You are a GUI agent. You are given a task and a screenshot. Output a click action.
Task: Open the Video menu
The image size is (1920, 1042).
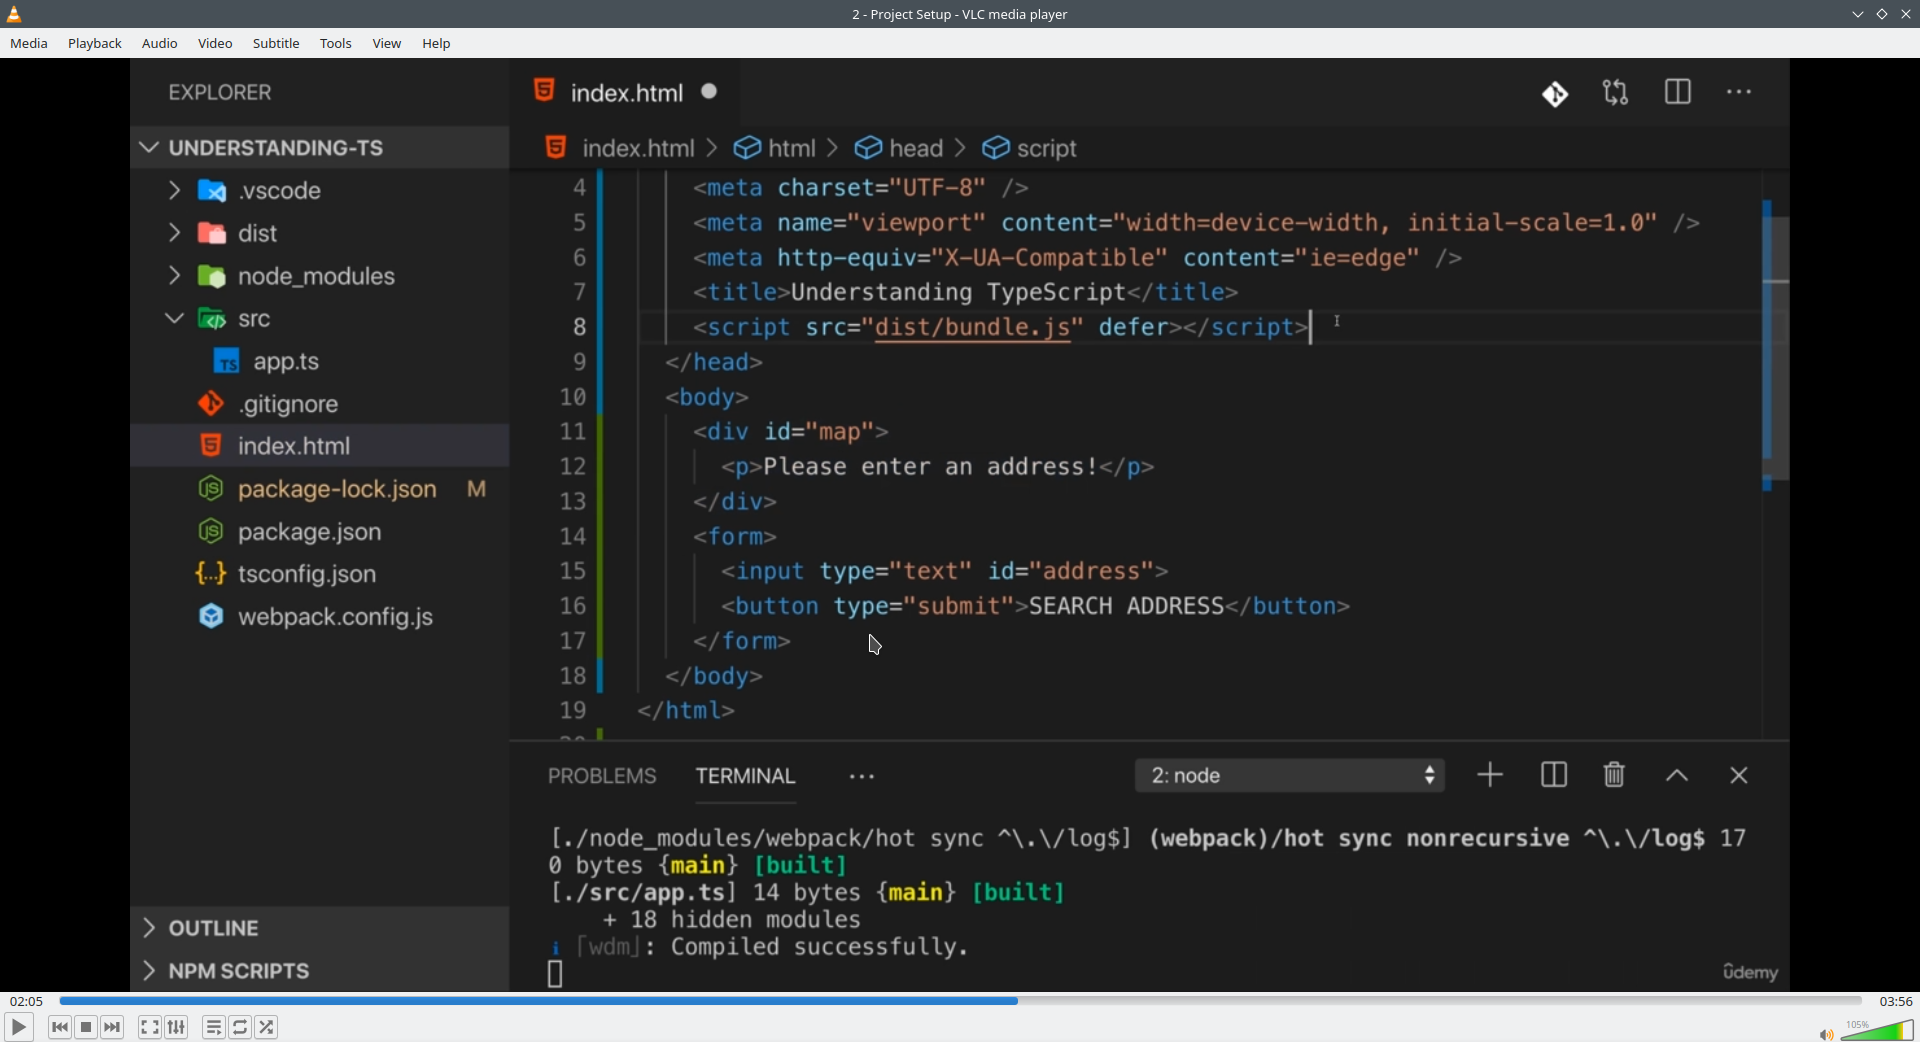pos(215,44)
